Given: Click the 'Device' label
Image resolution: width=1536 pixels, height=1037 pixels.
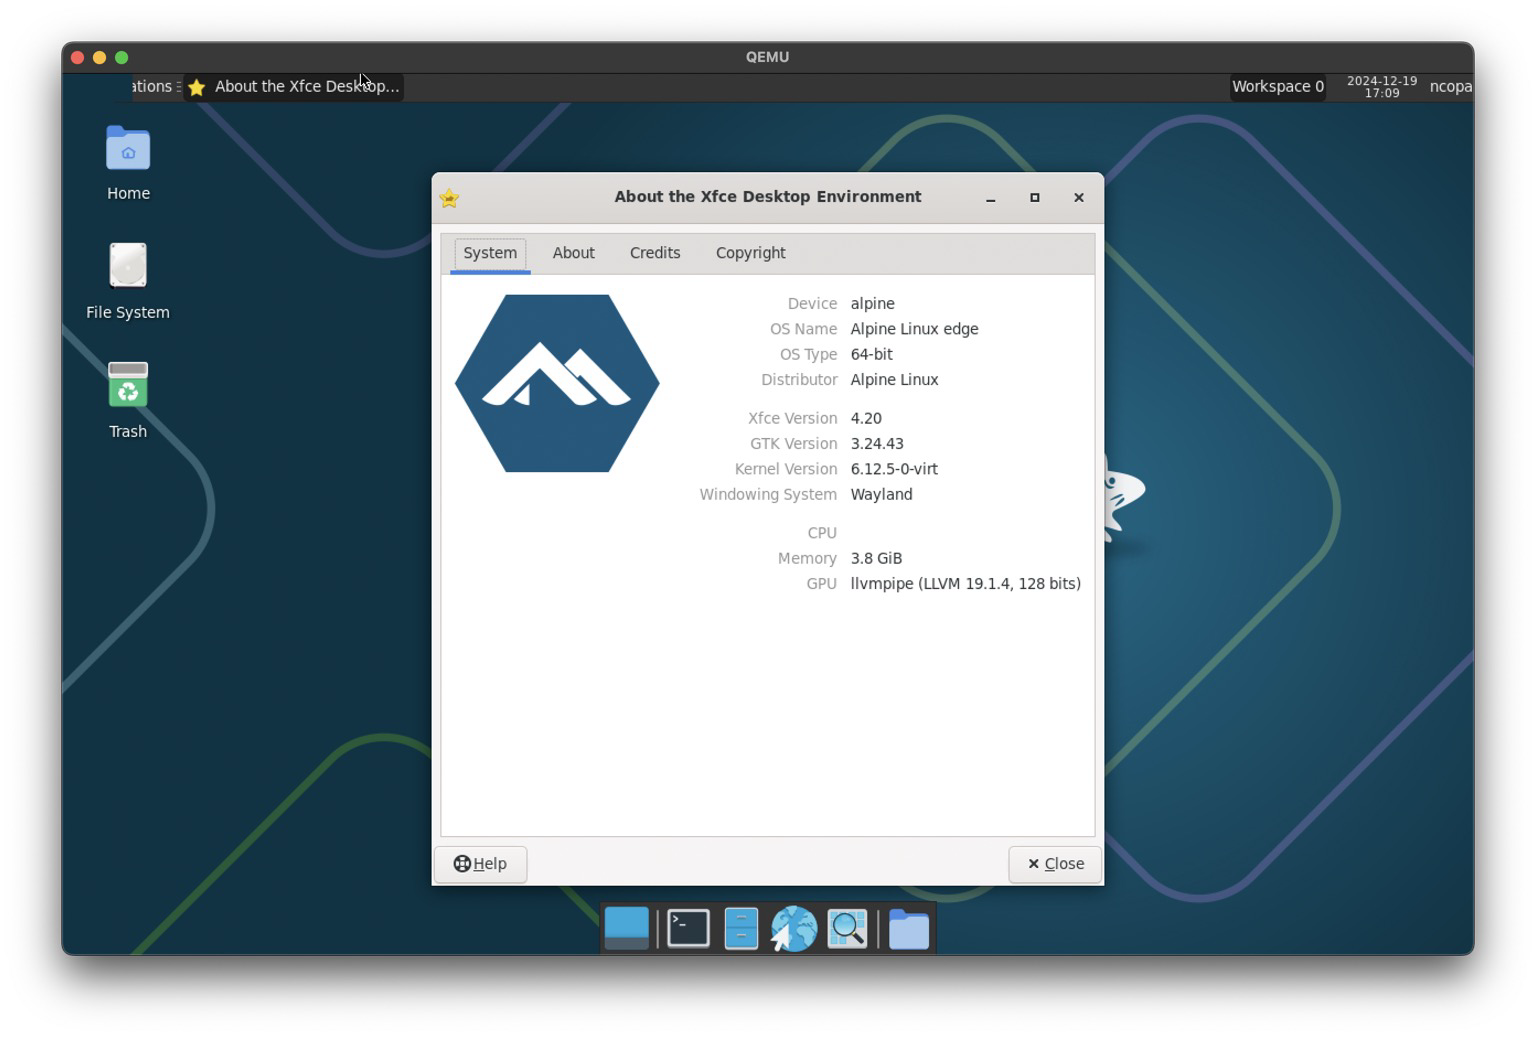Looking at the screenshot, I should point(812,304).
